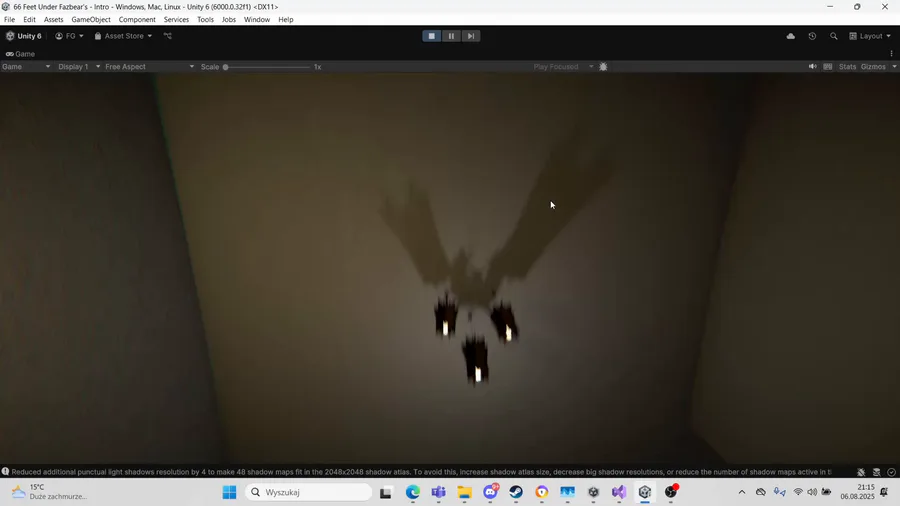Open Discord from the taskbar
Viewport: 900px width, 506px height.
(x=490, y=492)
